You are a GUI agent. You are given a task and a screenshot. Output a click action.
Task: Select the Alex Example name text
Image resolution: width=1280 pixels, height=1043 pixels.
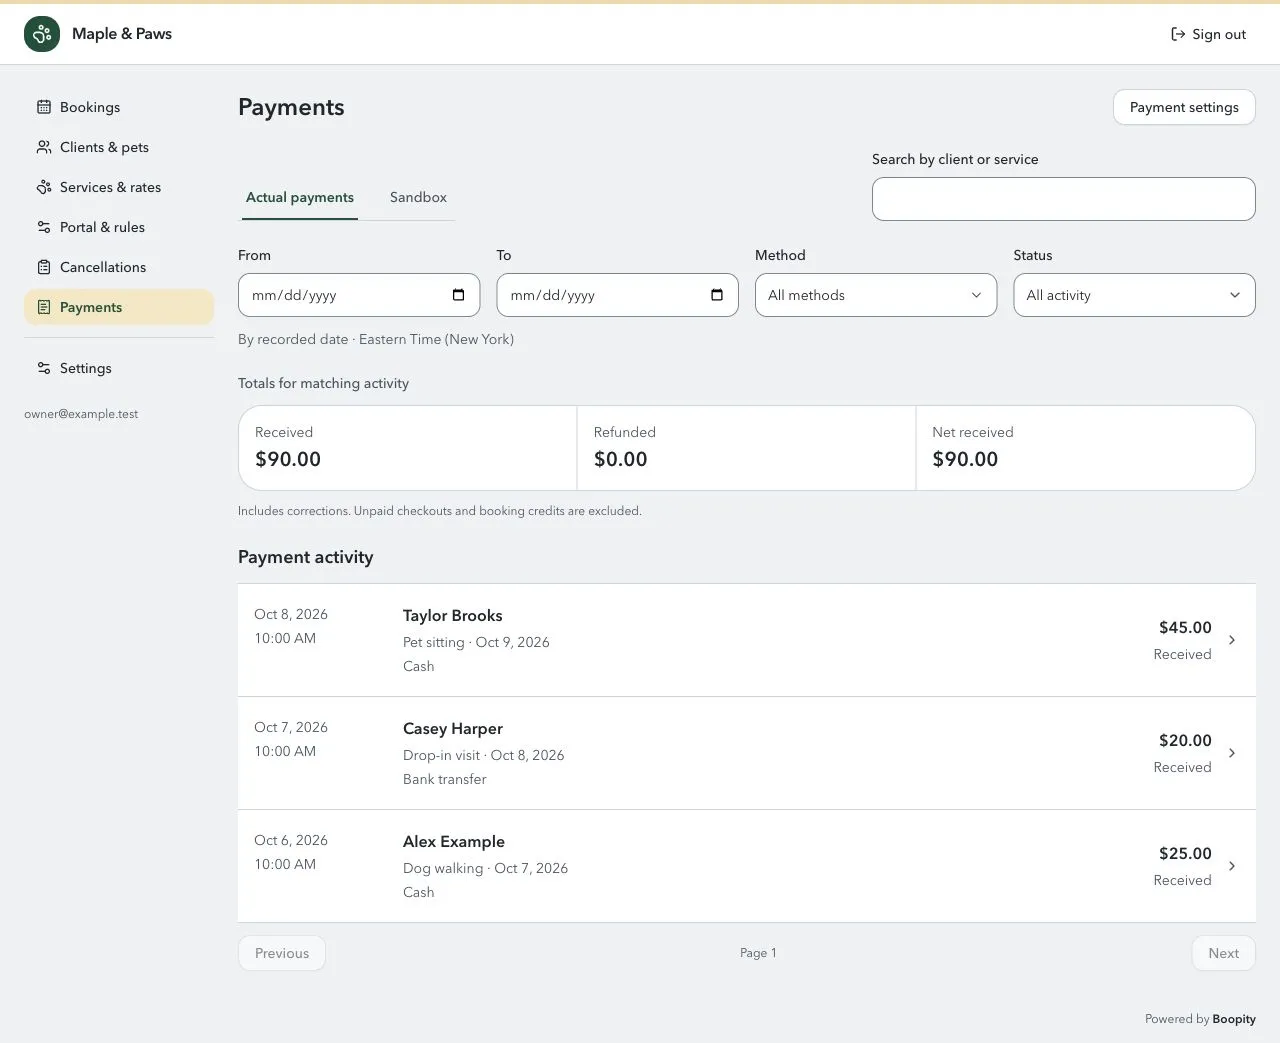pyautogui.click(x=453, y=842)
